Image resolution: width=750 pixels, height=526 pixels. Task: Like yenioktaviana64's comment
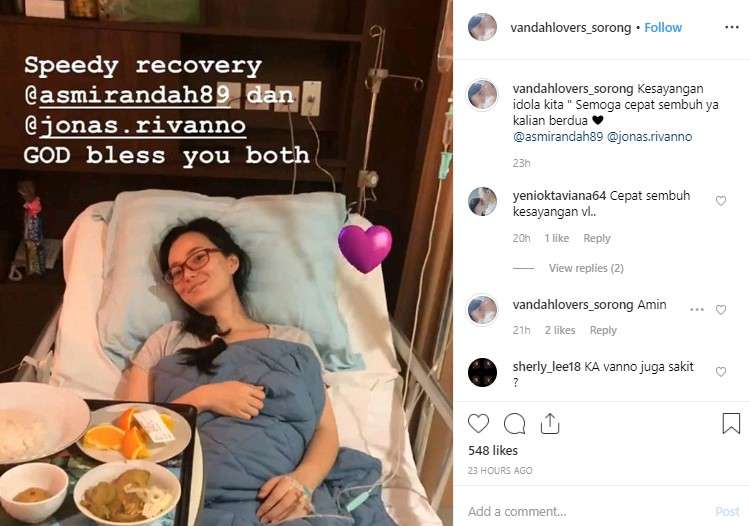click(720, 201)
